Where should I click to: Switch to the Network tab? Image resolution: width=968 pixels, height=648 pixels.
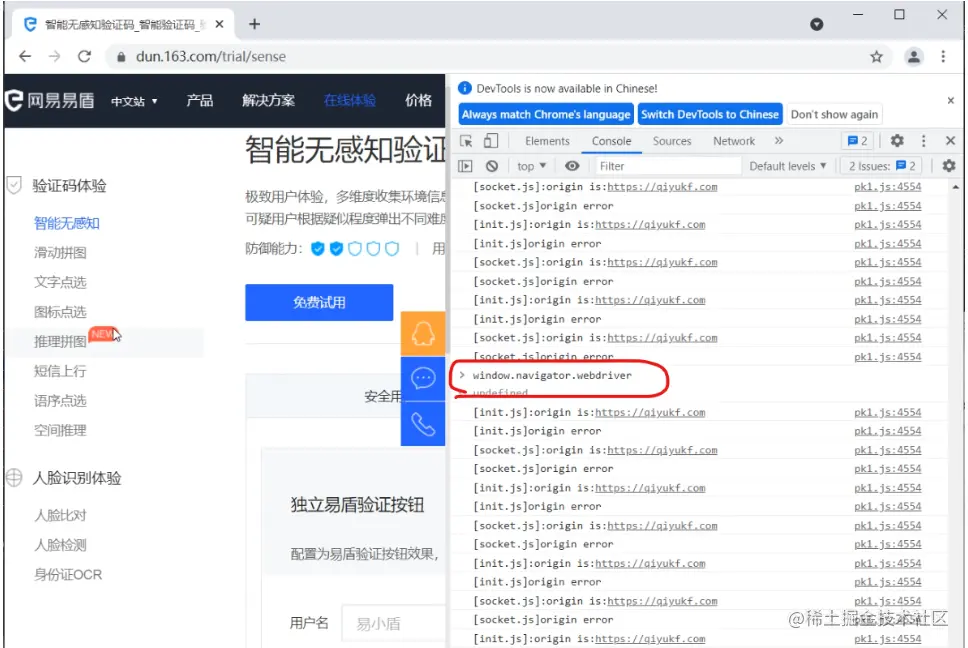point(733,141)
